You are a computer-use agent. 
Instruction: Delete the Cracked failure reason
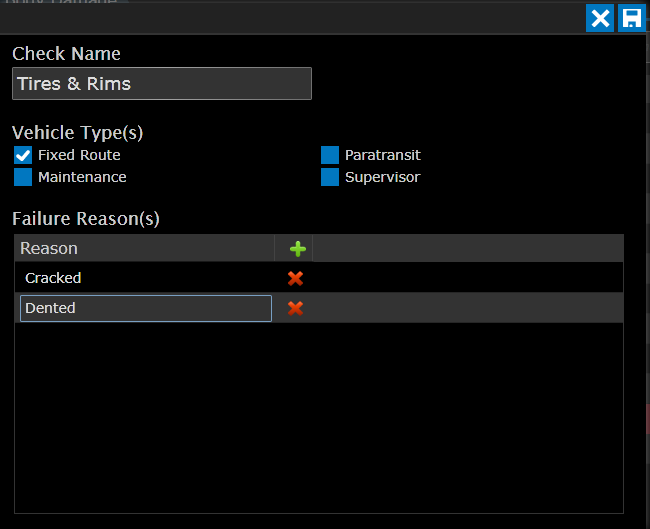(x=295, y=278)
